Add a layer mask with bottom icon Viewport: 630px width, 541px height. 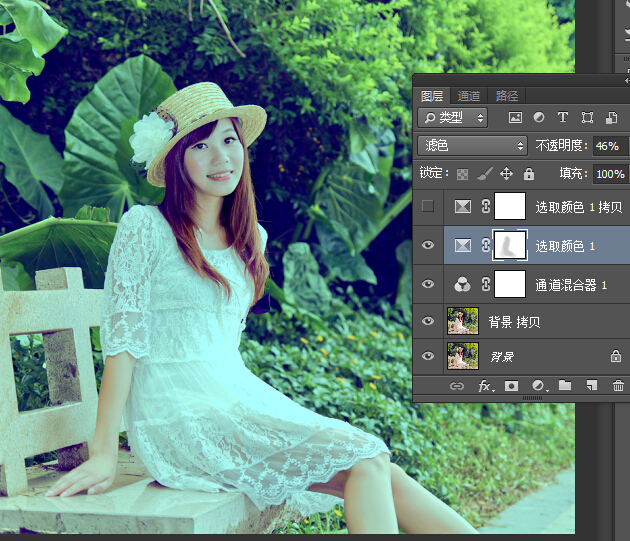coord(511,386)
